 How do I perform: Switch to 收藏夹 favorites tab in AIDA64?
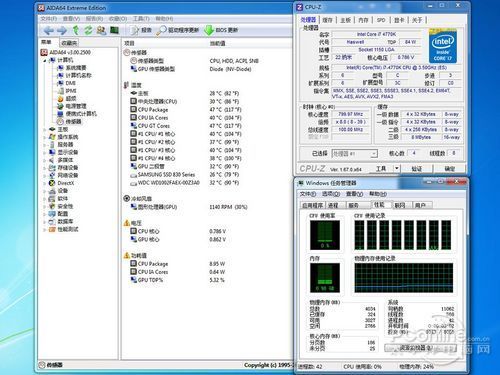pos(69,43)
